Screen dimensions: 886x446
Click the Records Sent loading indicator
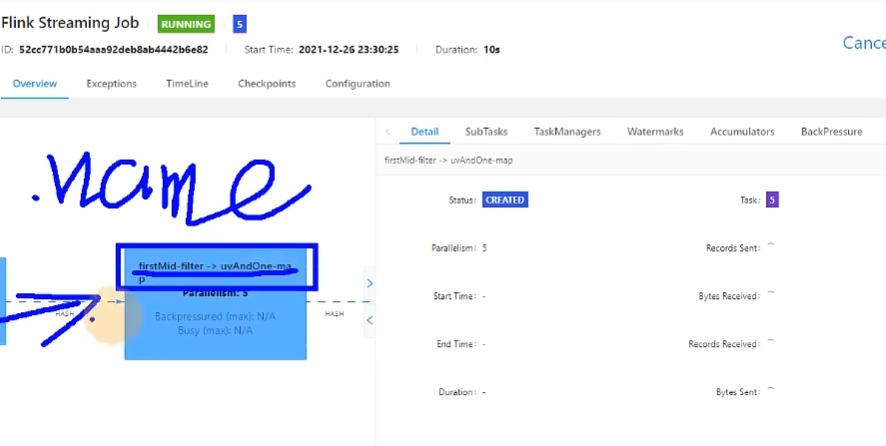point(771,246)
